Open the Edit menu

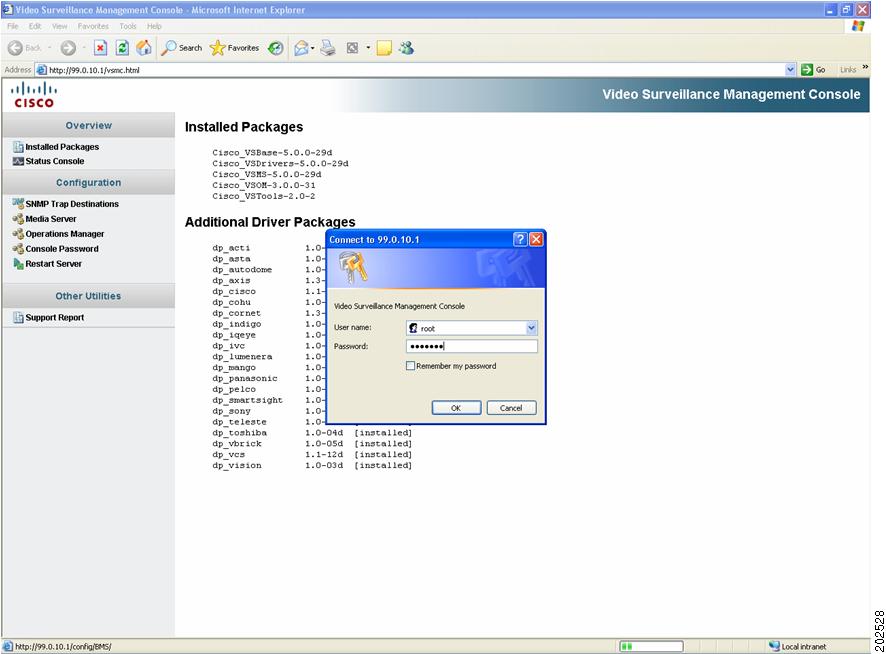click(x=35, y=26)
